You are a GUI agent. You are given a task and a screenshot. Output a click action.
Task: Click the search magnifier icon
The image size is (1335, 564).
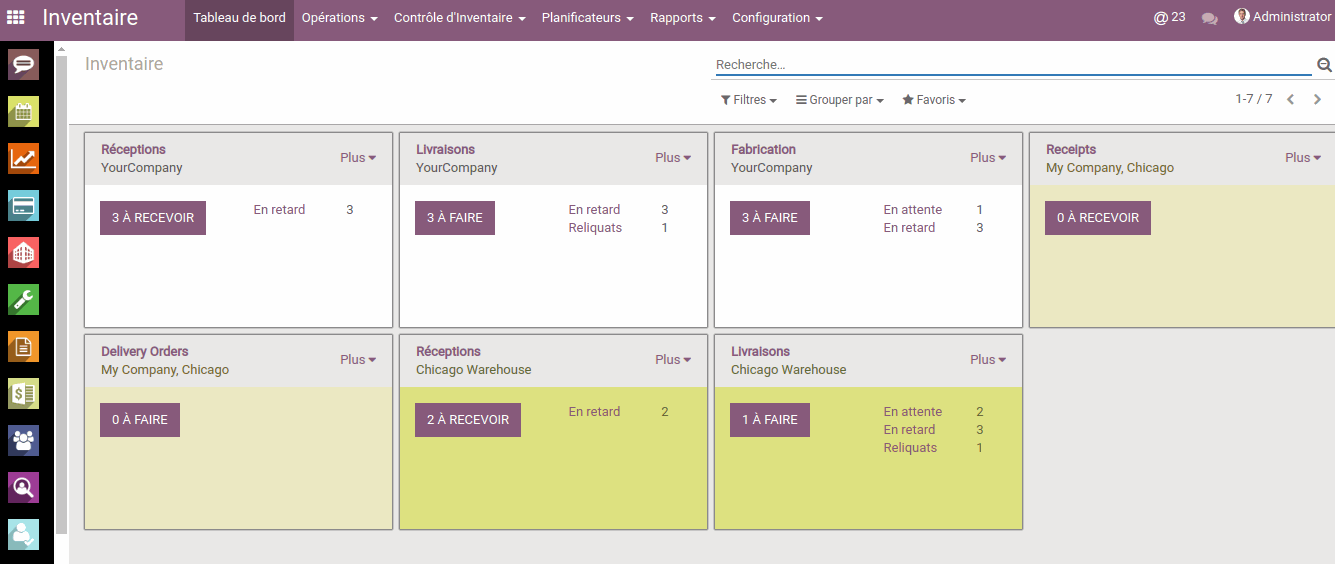[1324, 65]
